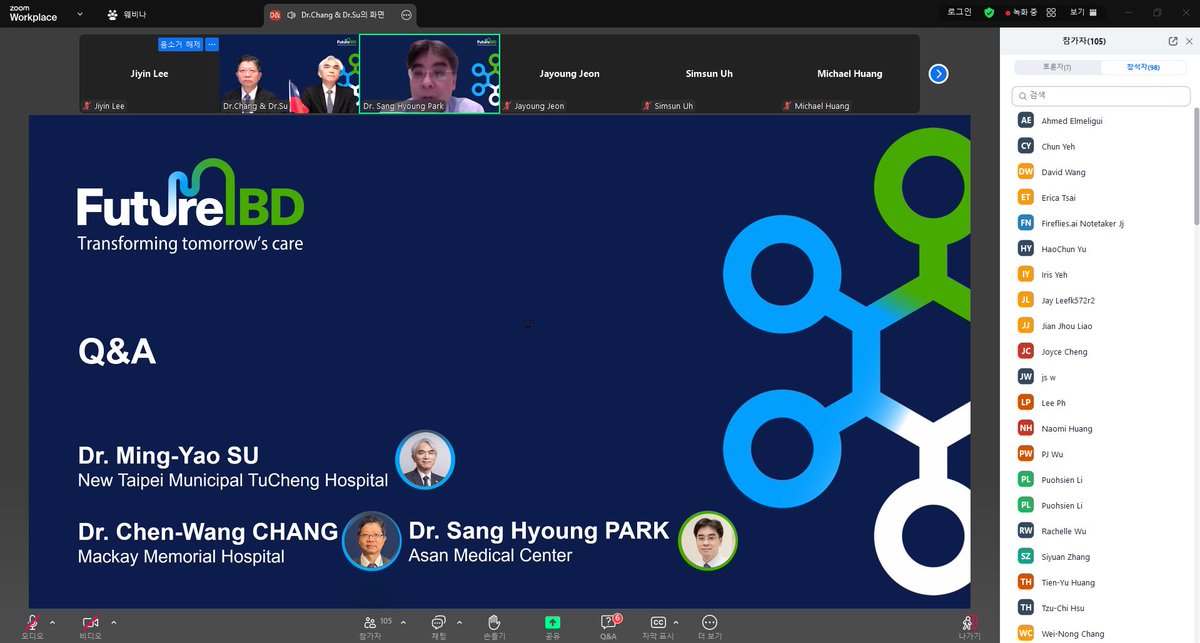The image size is (1200, 643).
Task: Open the chat (채팅) icon
Action: (438, 622)
